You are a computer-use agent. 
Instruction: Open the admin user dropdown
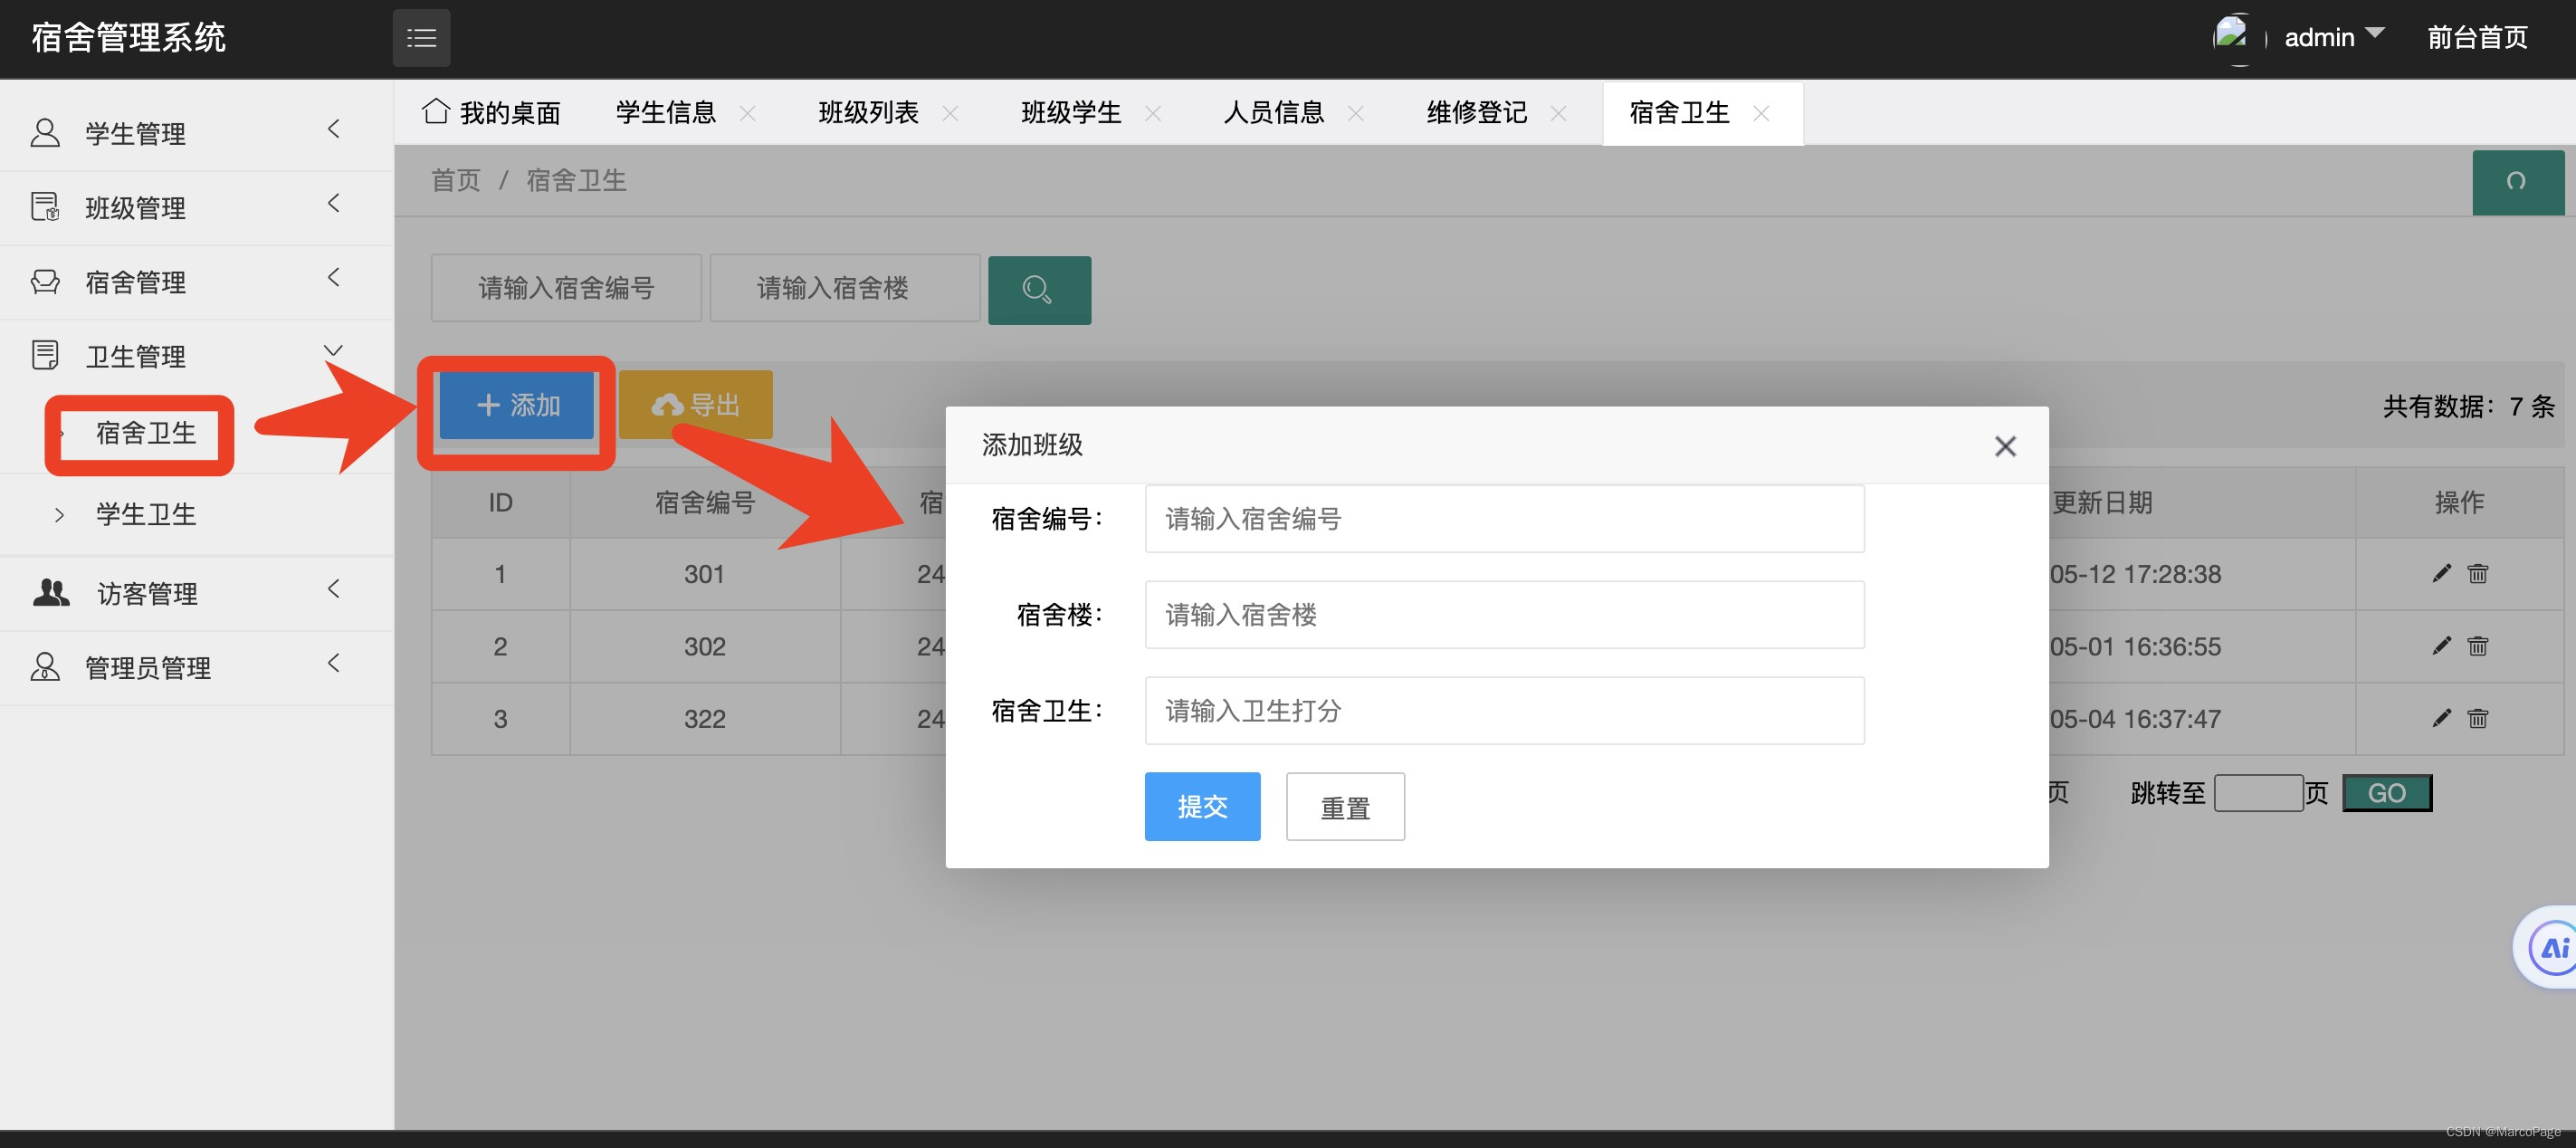click(x=2333, y=38)
